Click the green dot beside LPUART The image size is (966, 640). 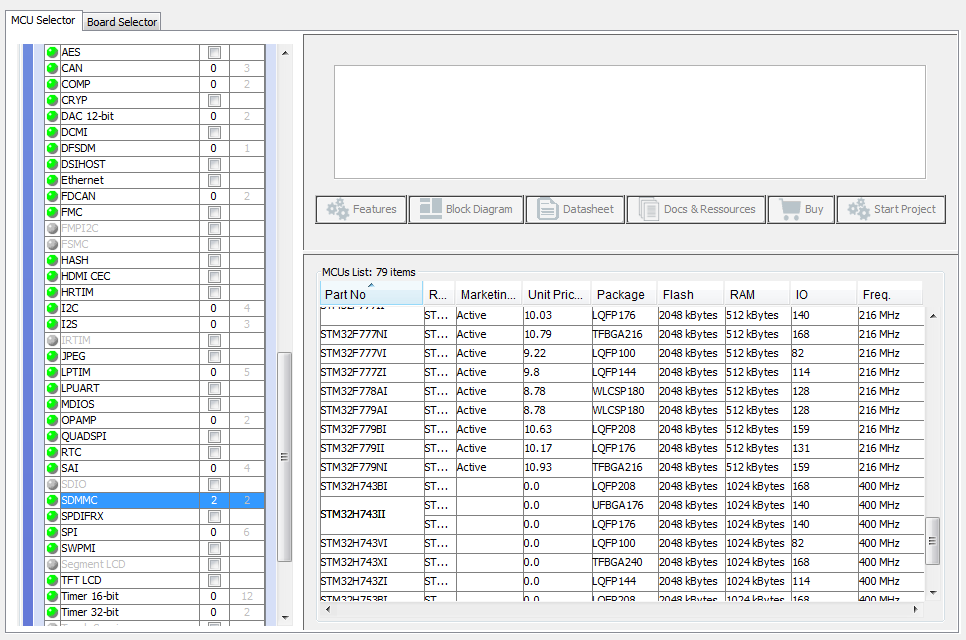[52, 389]
